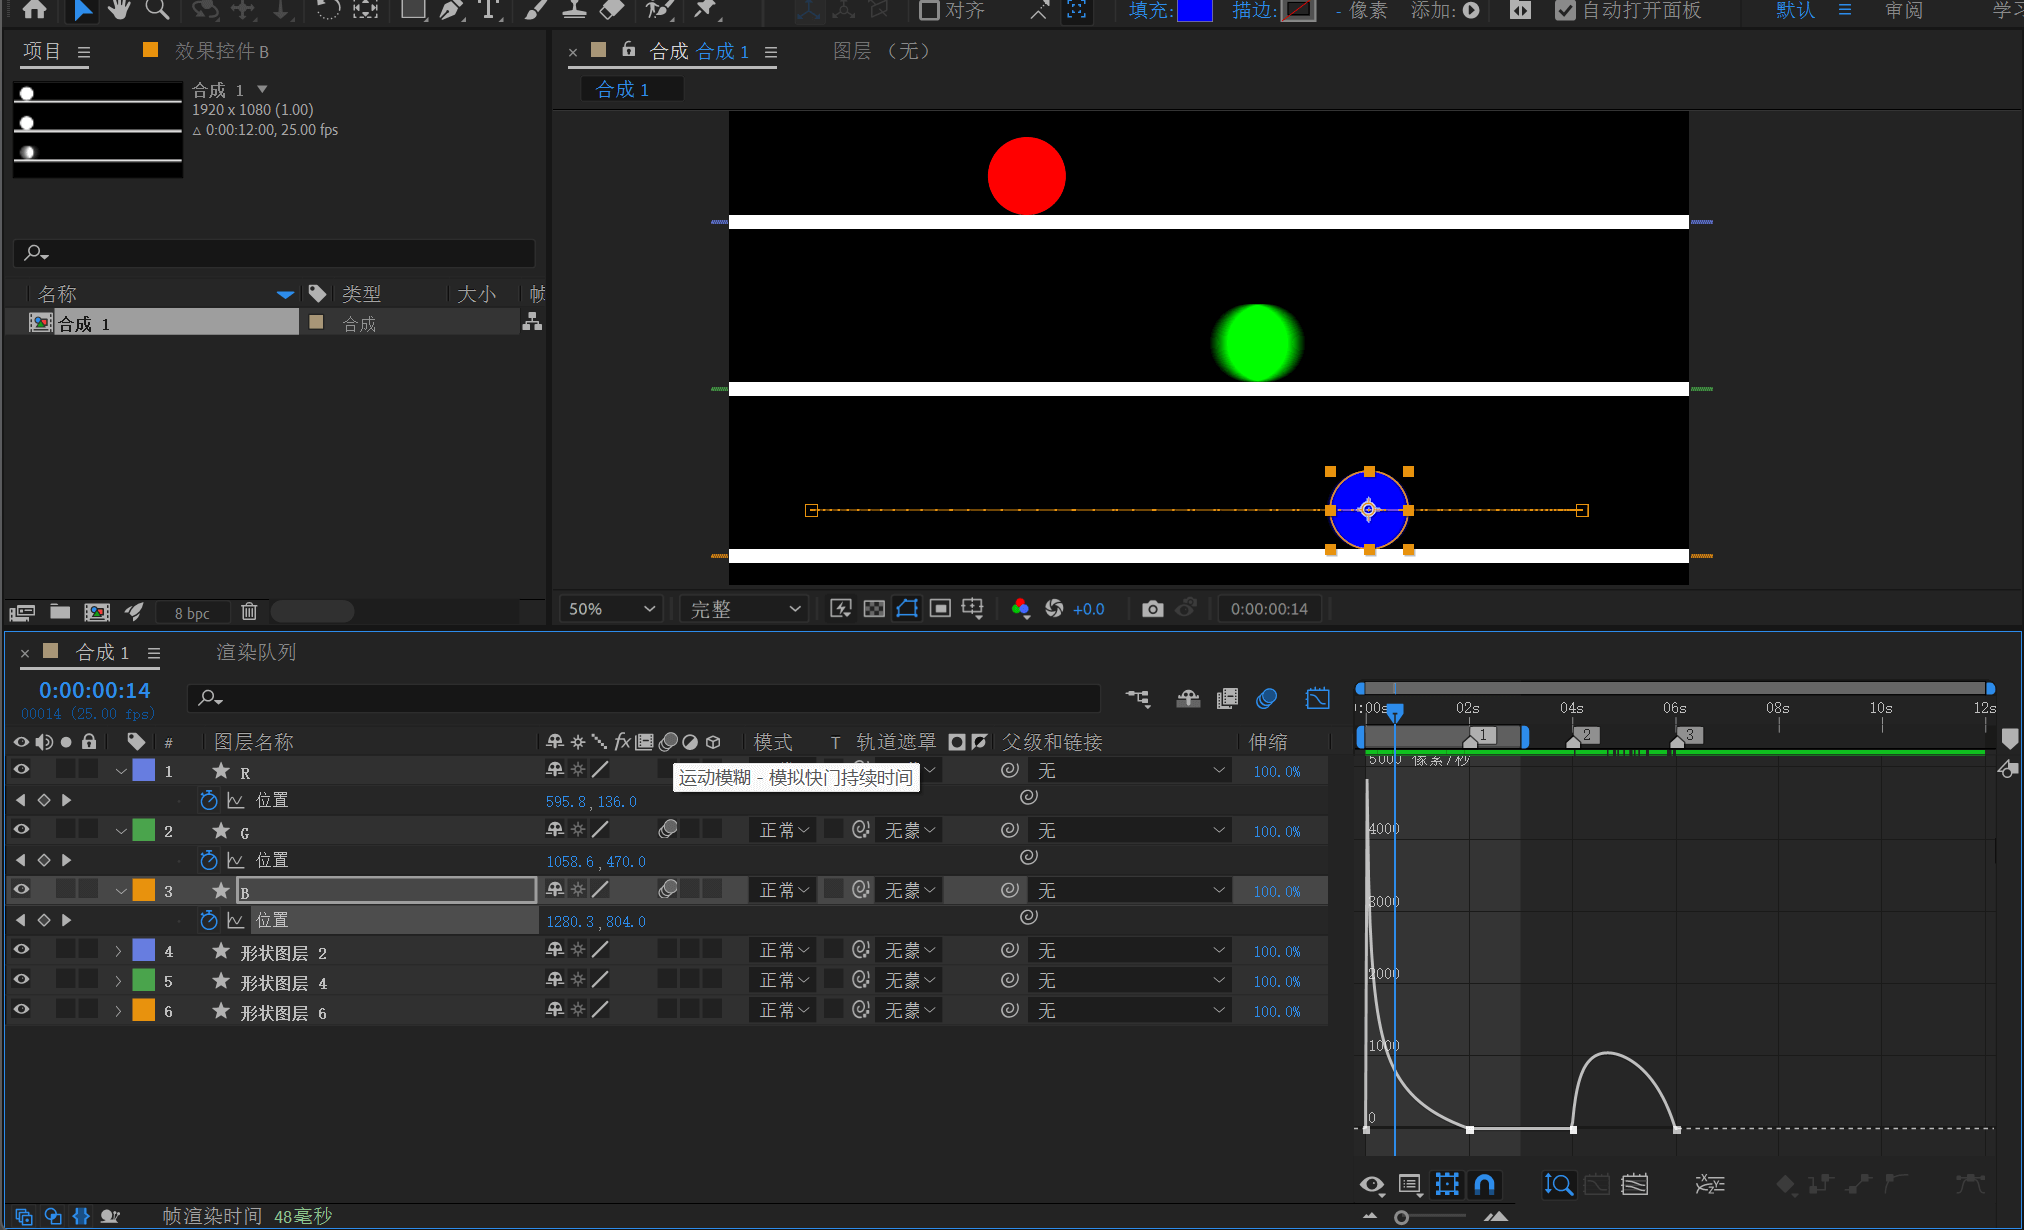The image size is (2024, 1230).
Task: Delete selected project item with trash icon
Action: tap(249, 611)
